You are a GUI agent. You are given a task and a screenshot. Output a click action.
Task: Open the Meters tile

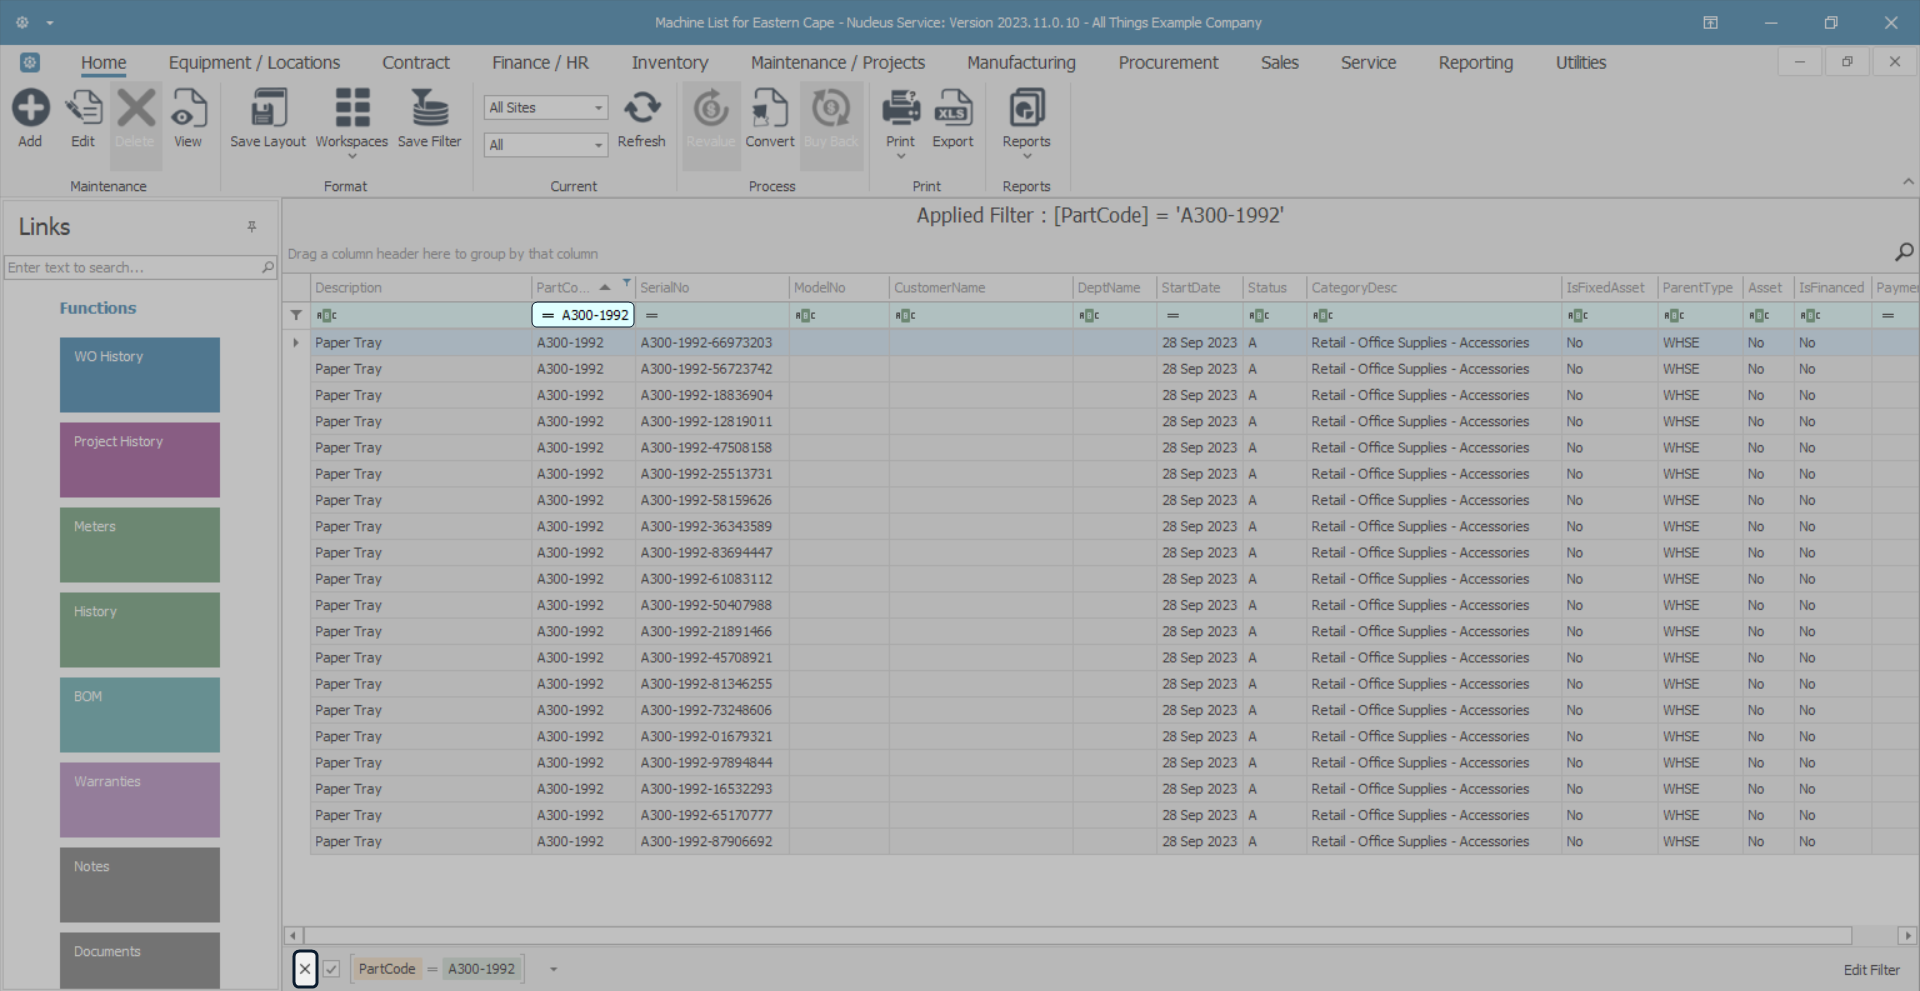click(140, 545)
